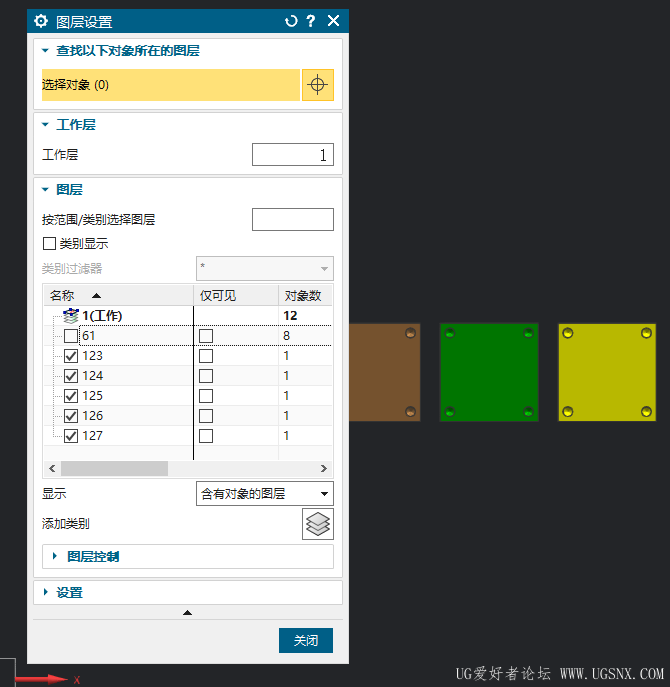The width and height of the screenshot is (670, 687).
Task: Open the 显示 dropdown 含有对象的图层
Action: [265, 494]
